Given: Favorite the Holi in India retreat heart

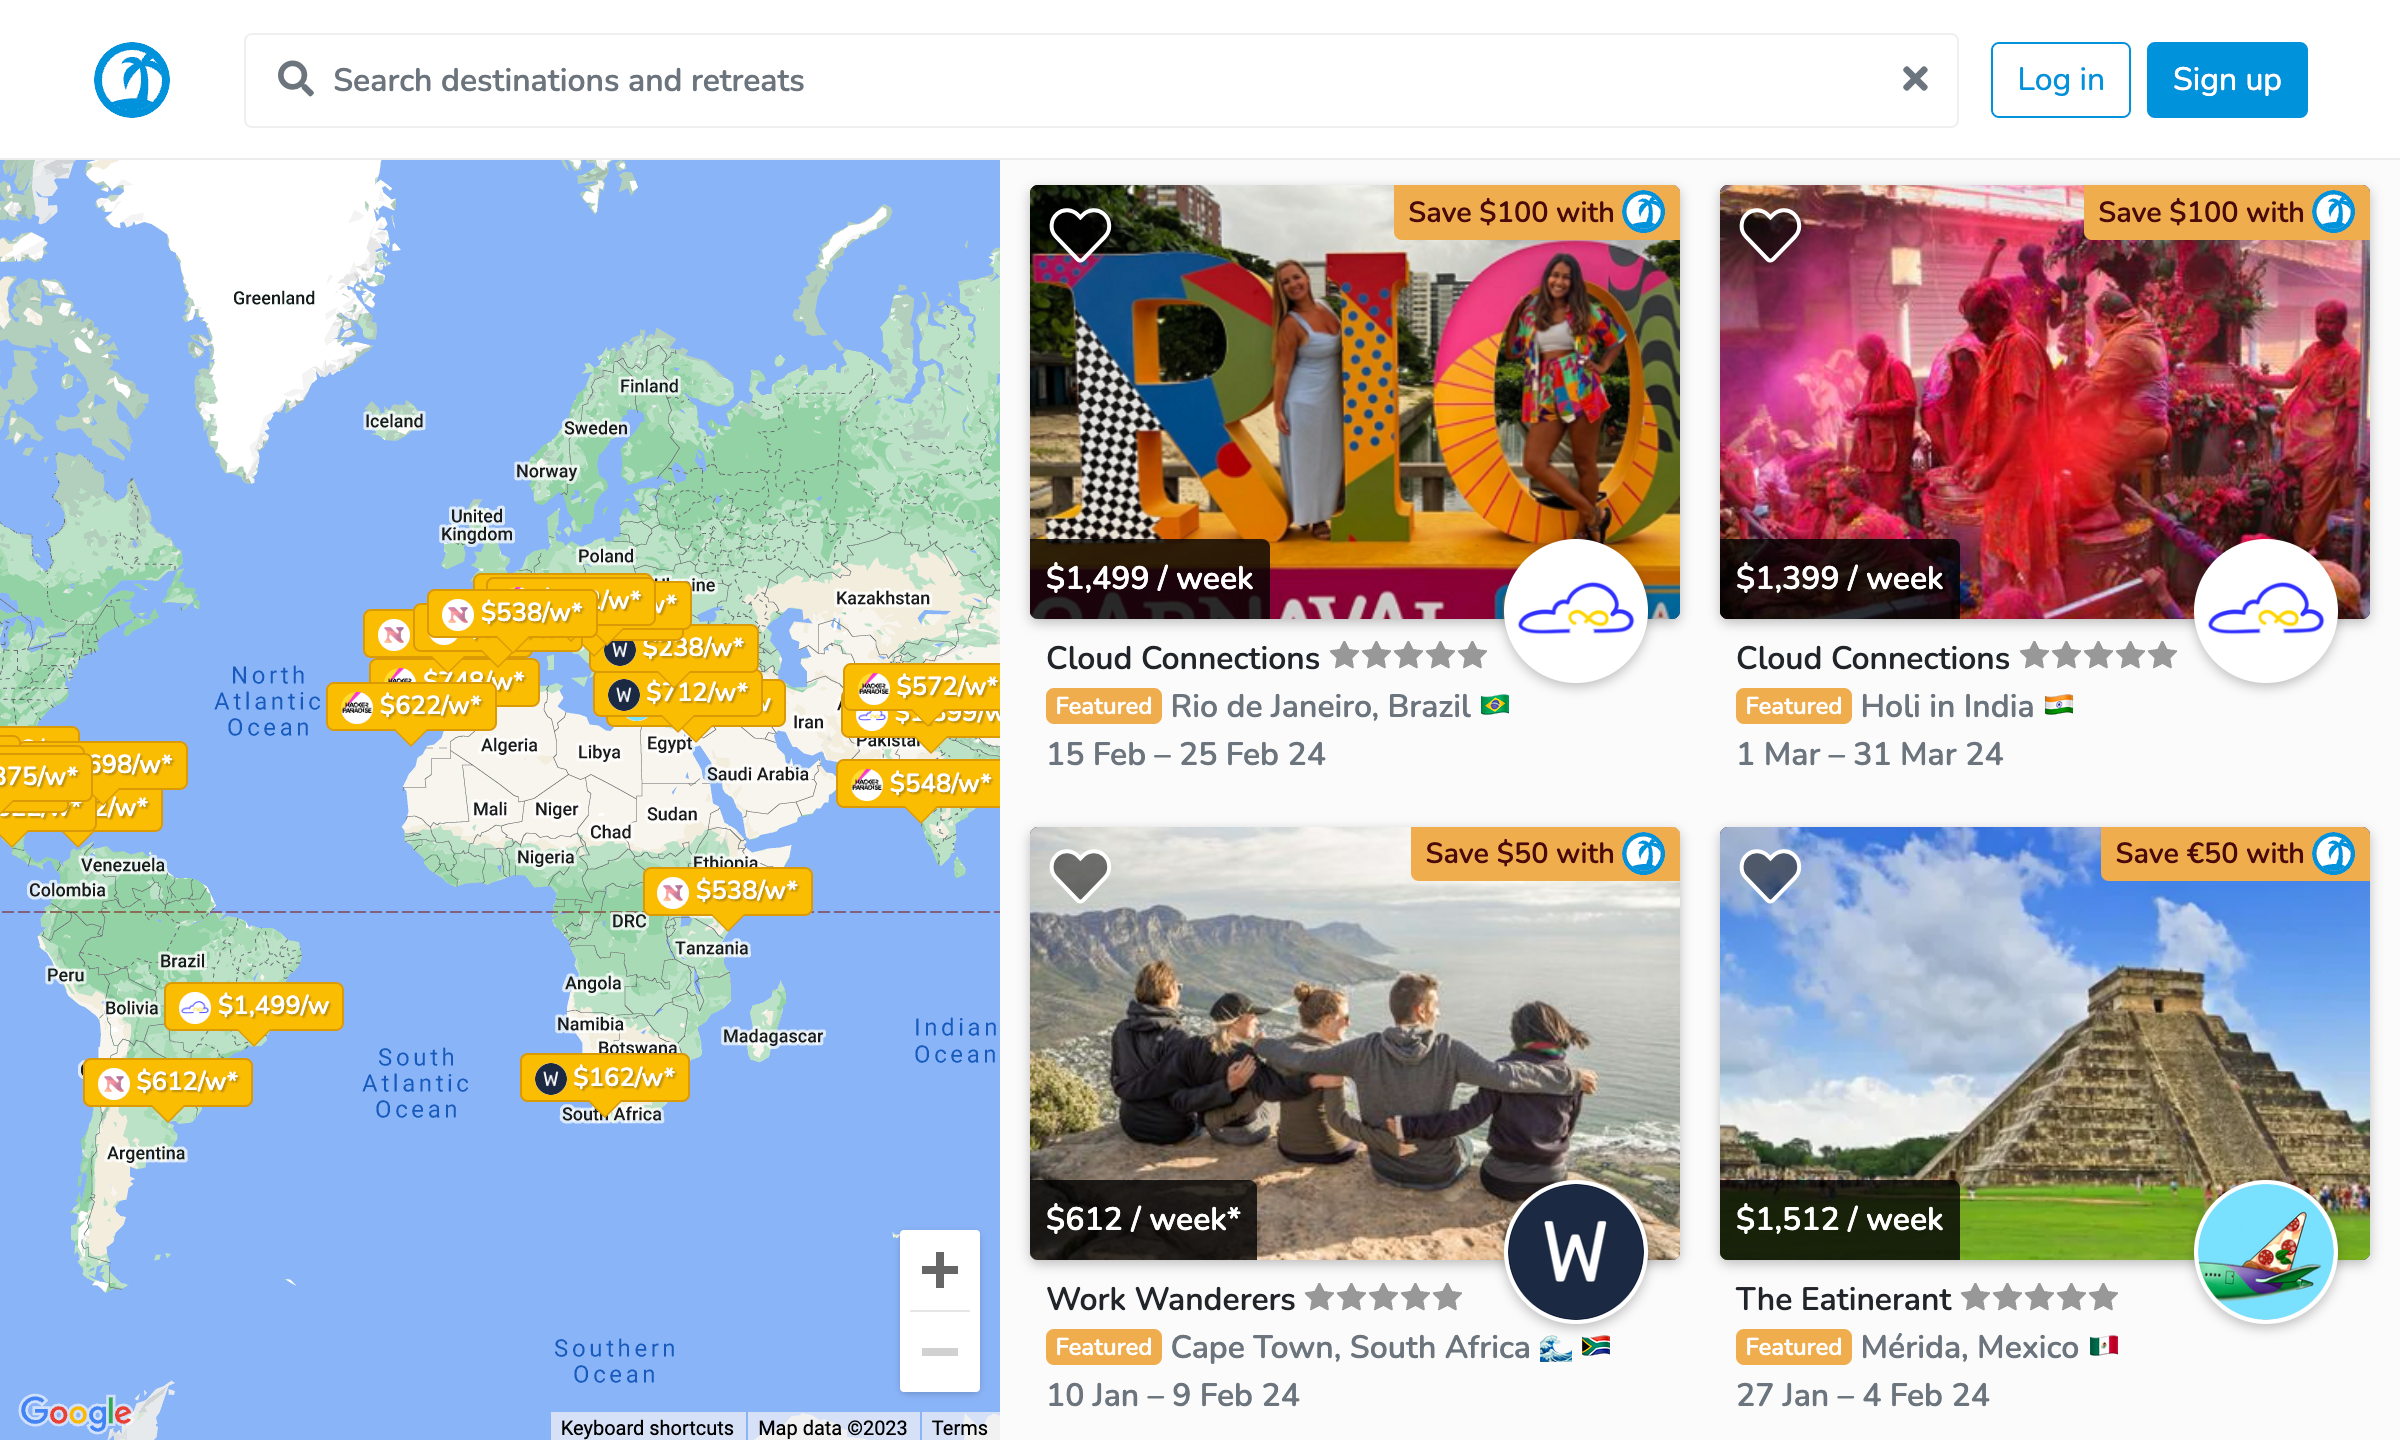Looking at the screenshot, I should coord(1770,234).
